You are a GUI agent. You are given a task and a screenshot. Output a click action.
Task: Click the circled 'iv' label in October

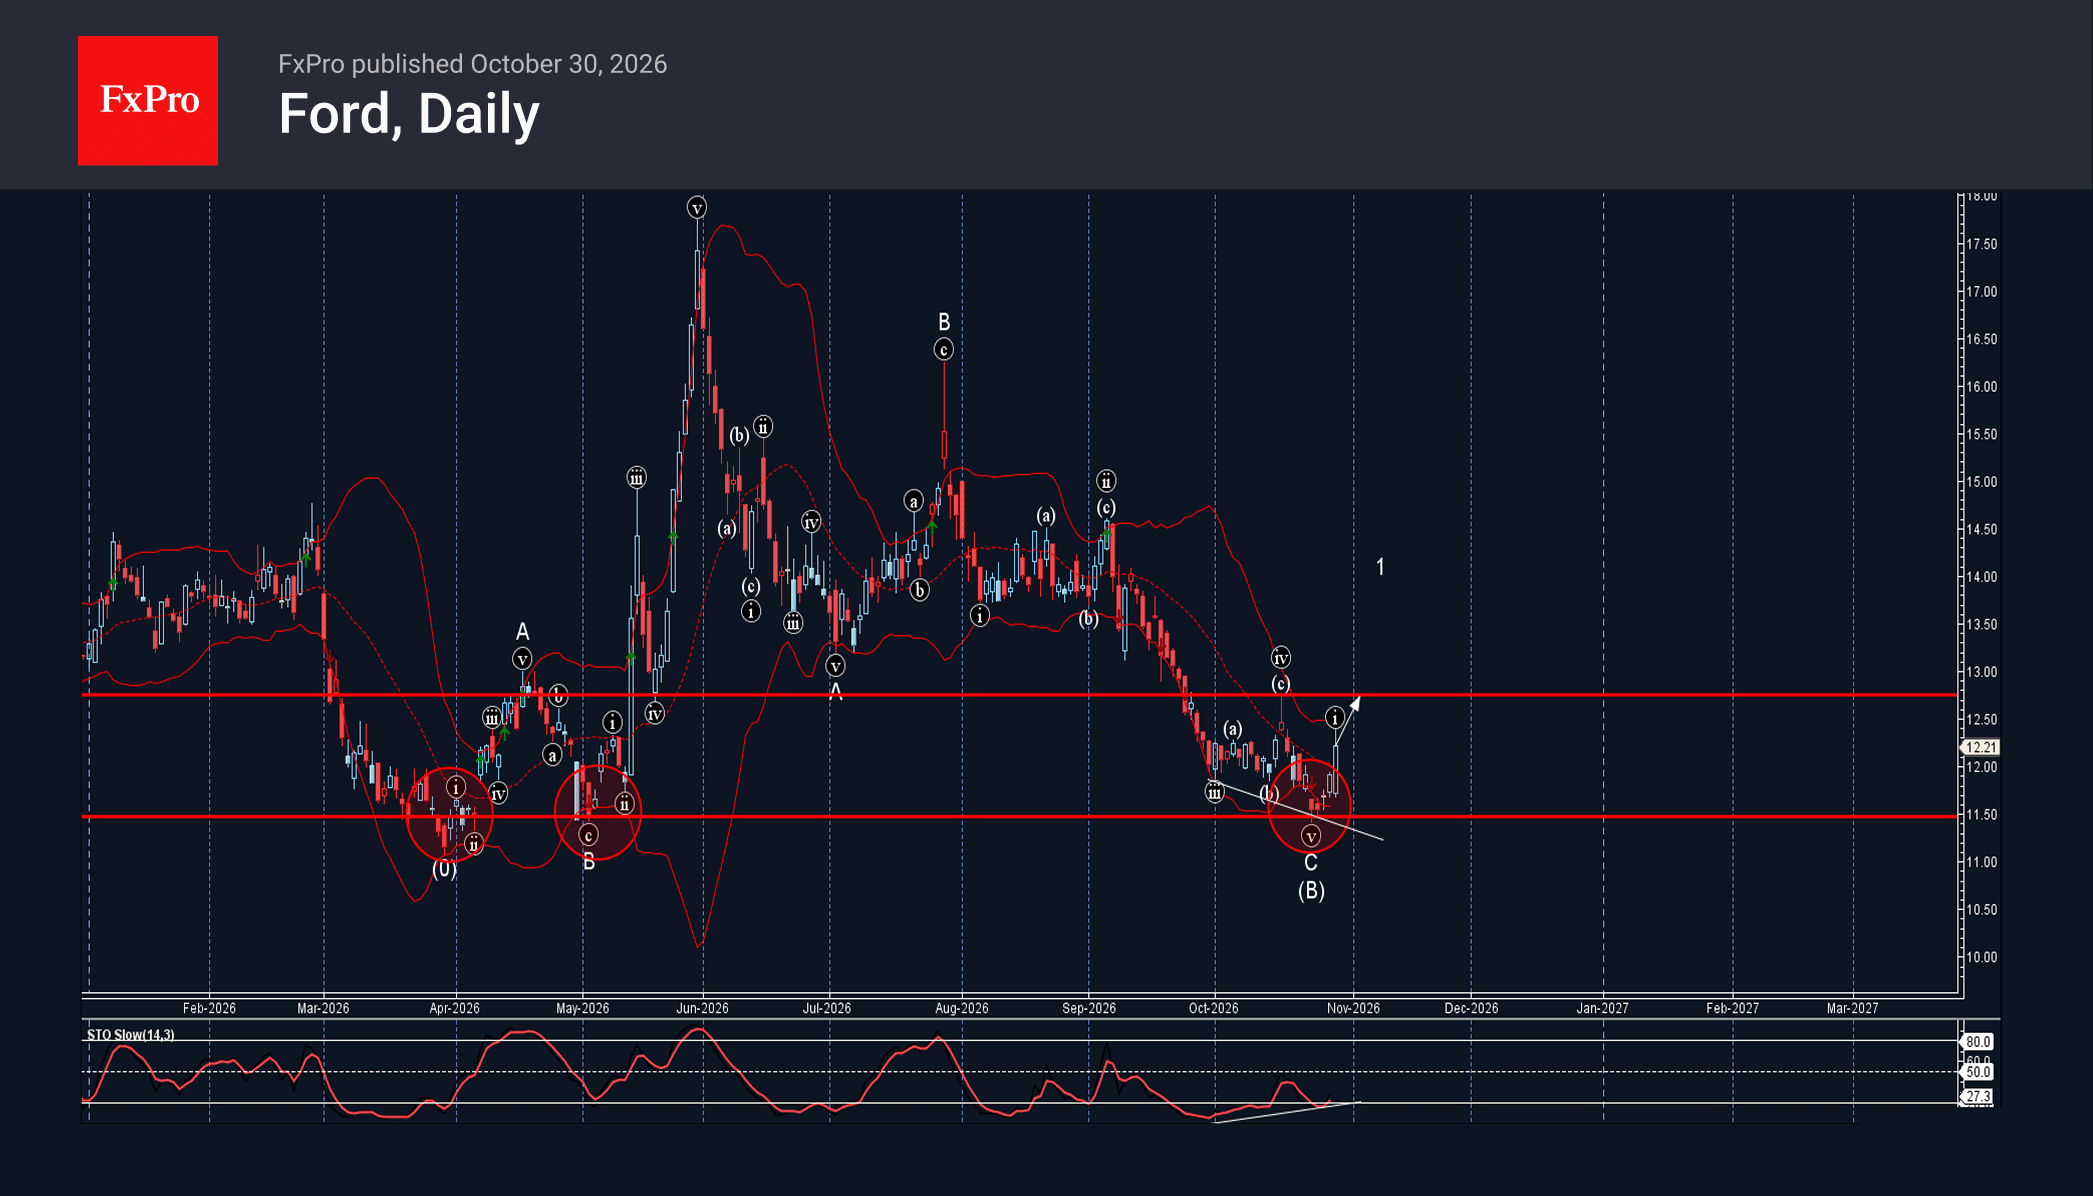[x=1281, y=658]
